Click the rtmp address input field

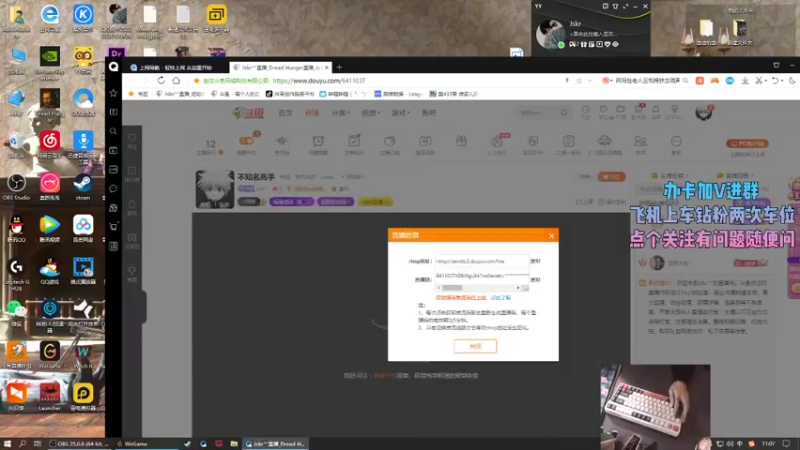482,261
